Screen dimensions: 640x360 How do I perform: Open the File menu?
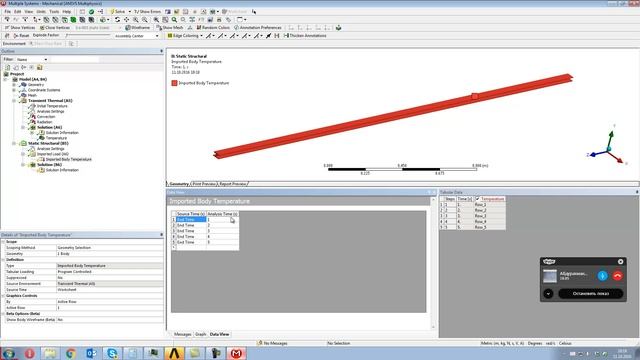pos(8,11)
